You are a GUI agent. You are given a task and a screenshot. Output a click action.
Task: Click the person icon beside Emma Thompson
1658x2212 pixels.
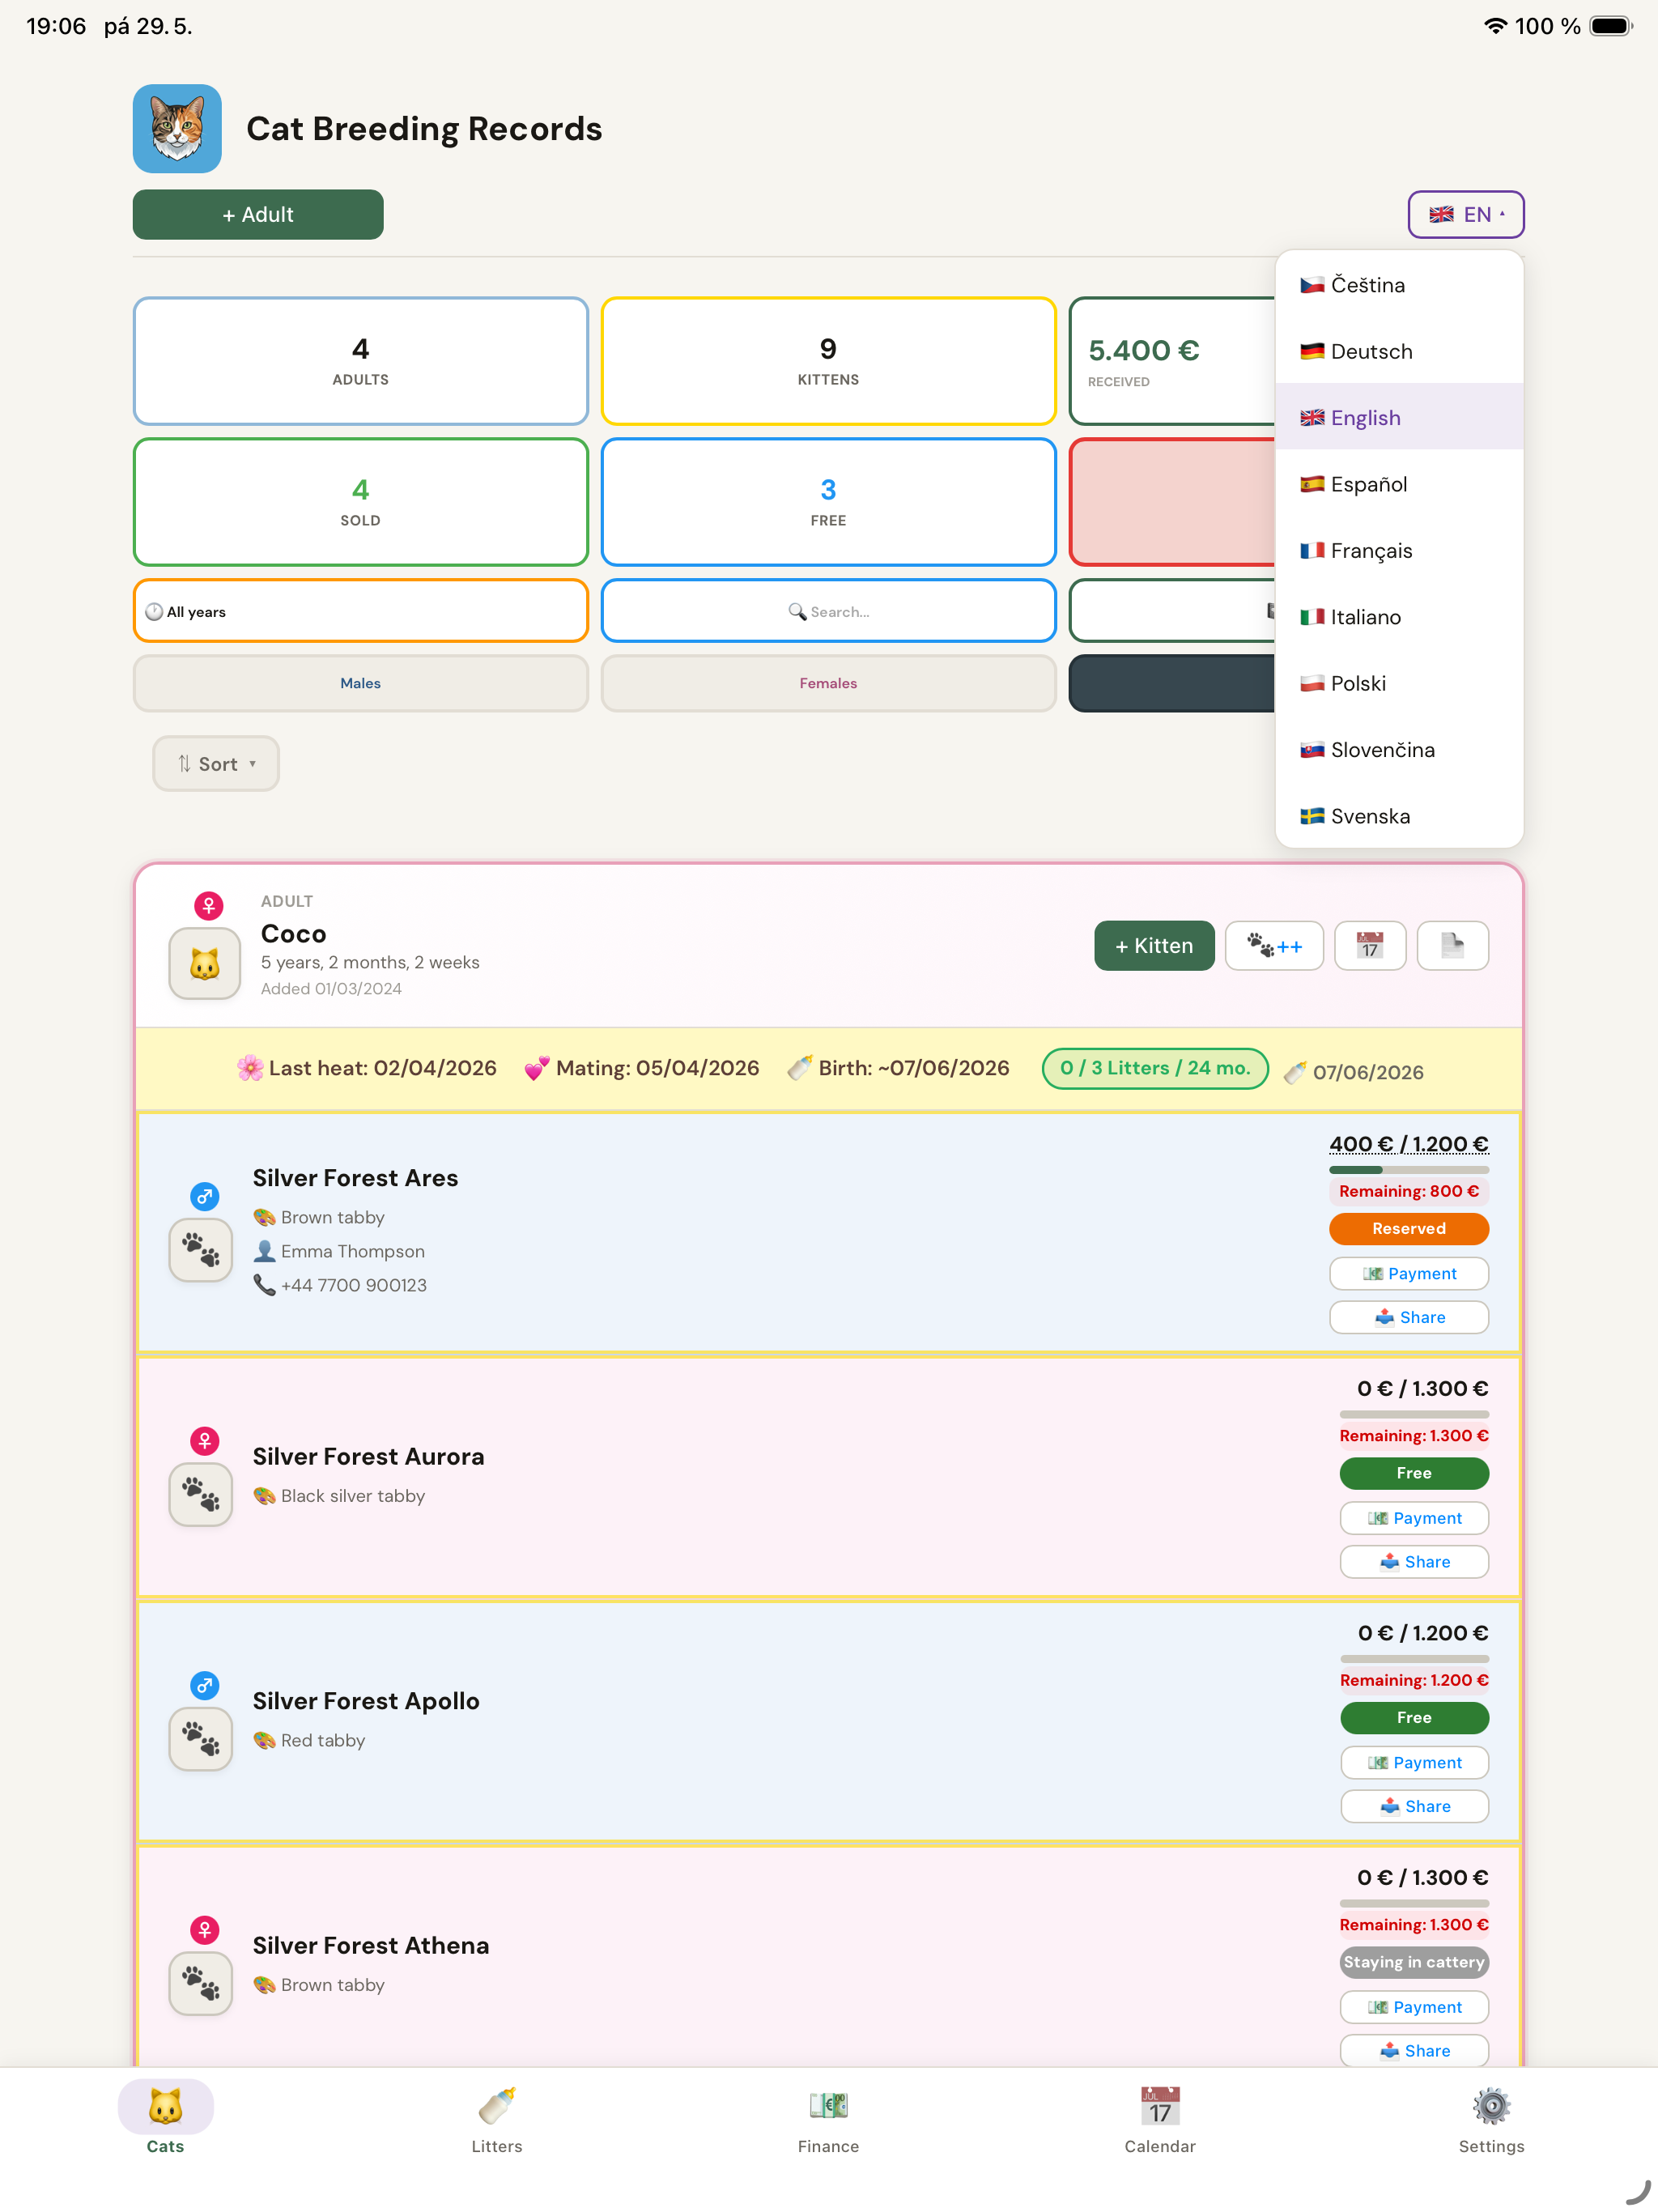[264, 1251]
